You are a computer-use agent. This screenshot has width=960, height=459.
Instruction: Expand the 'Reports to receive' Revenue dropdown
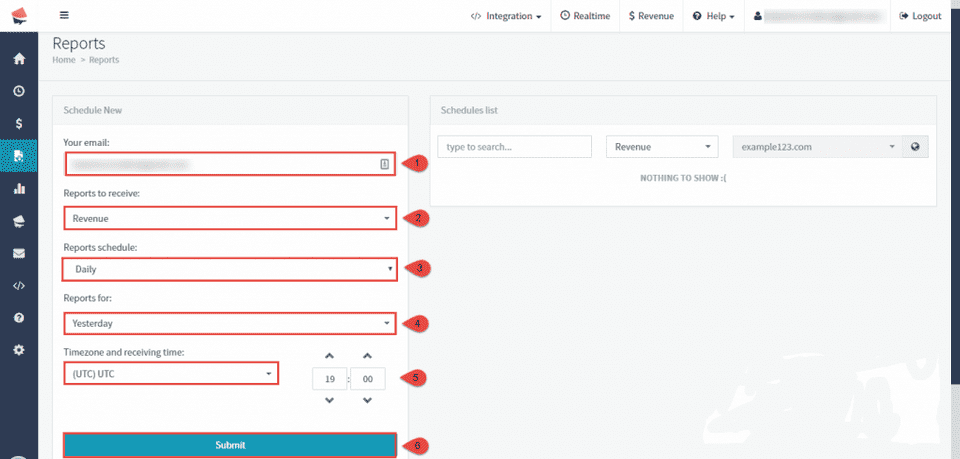[230, 218]
